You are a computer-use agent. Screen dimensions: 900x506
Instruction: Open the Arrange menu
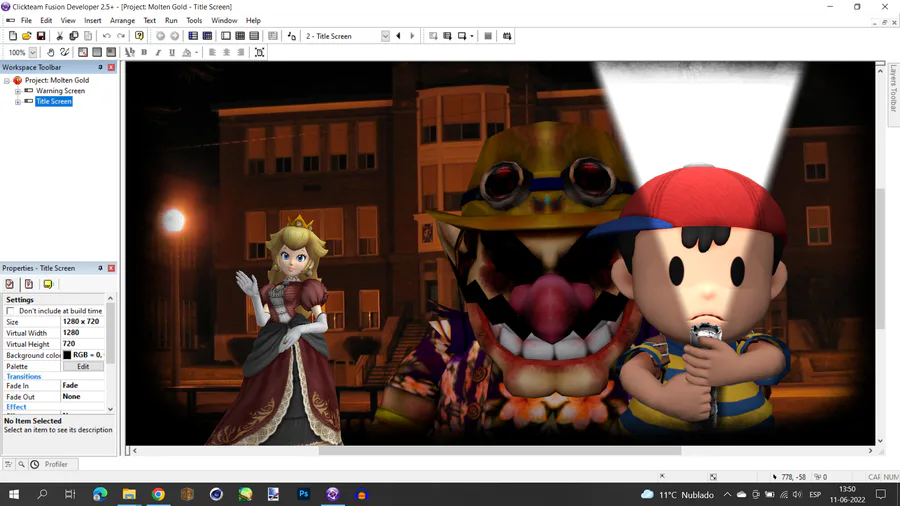[x=122, y=20]
